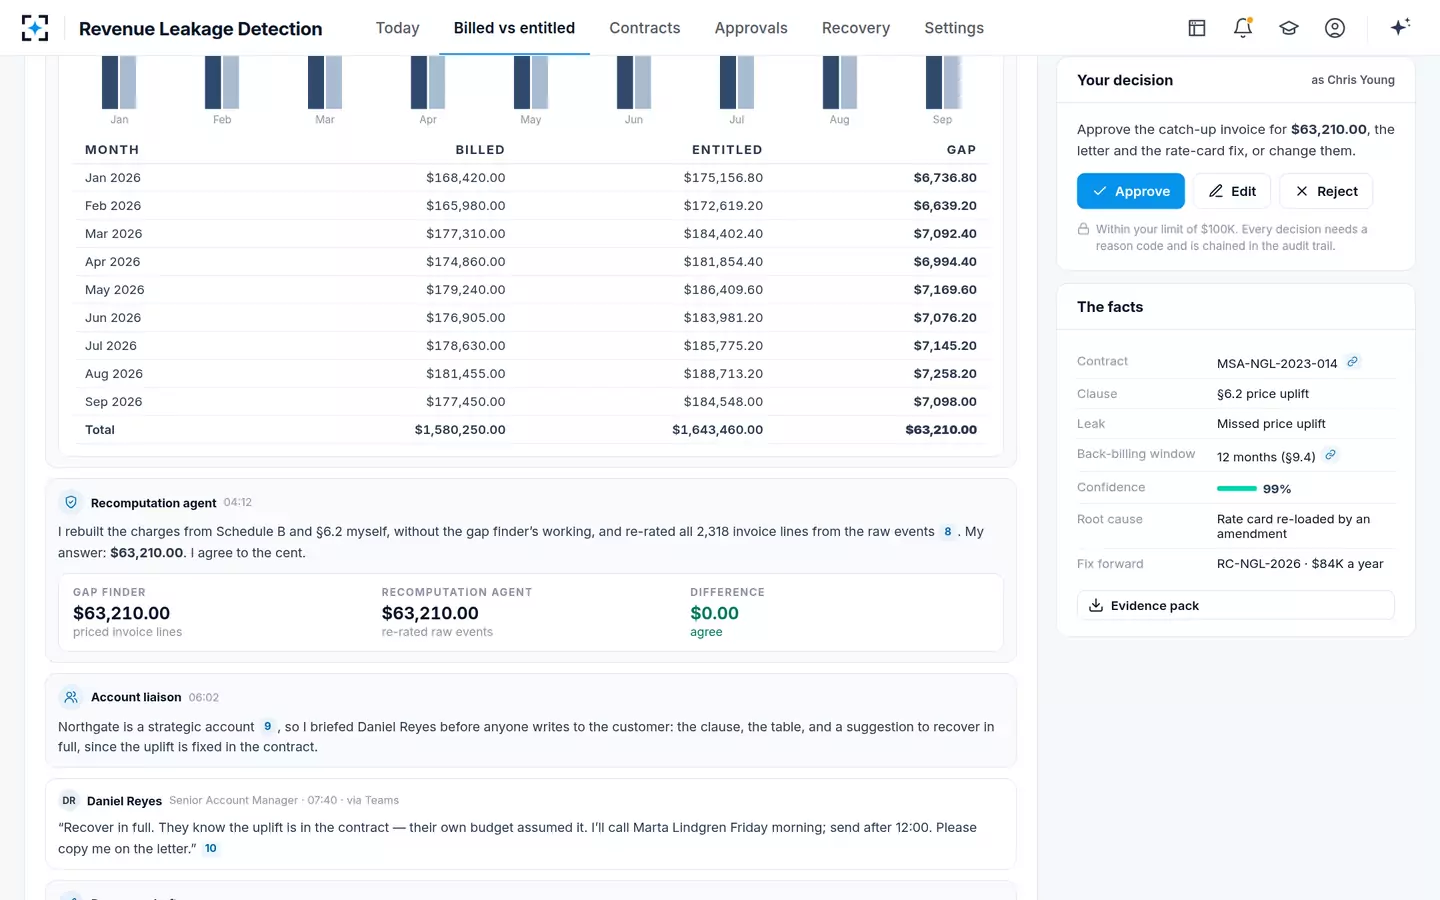Open the notifications bell
Image resolution: width=1440 pixels, height=900 pixels.
1243,28
